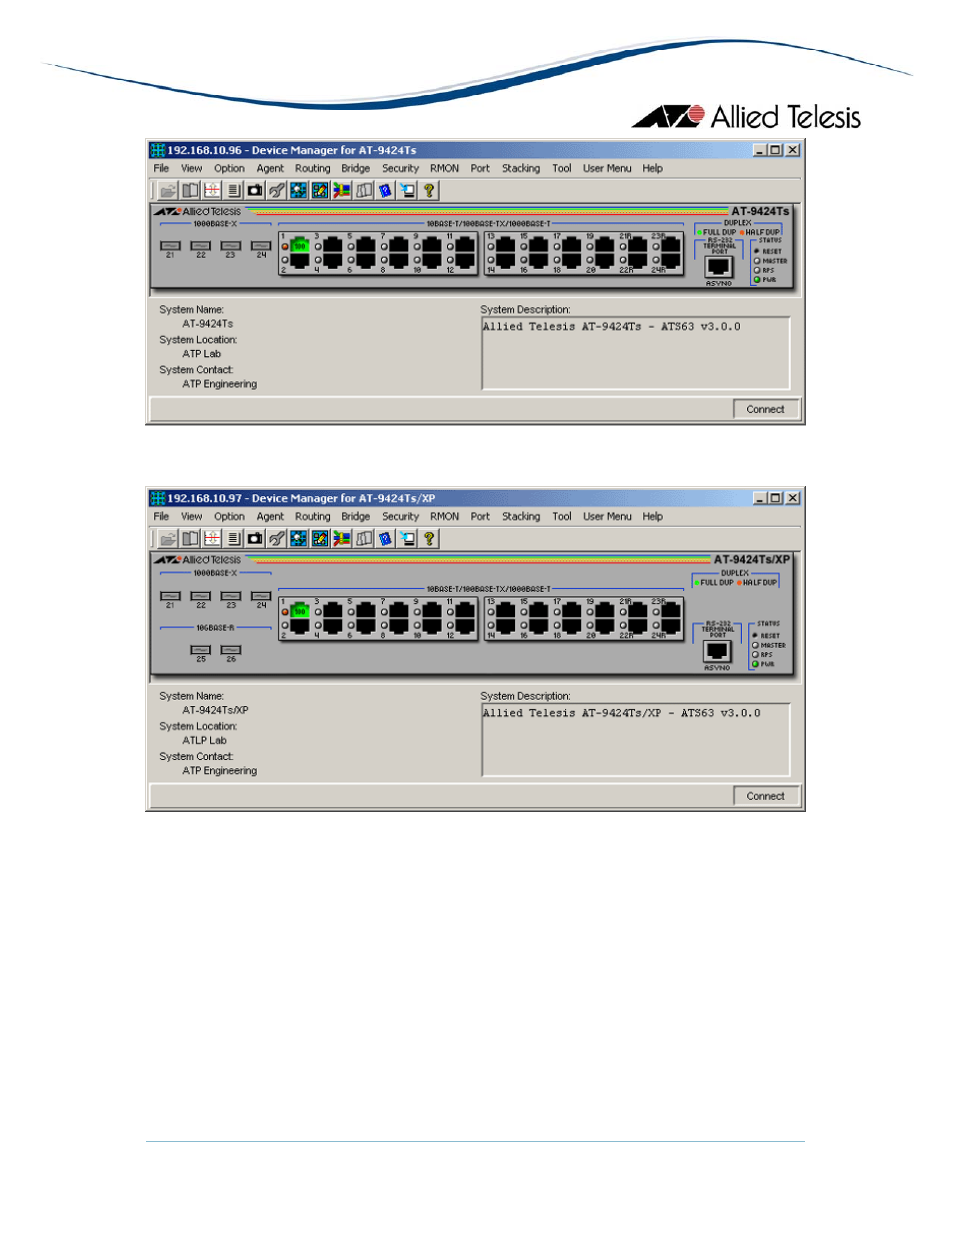Select green active port 1 on 192.168.10.96 switch

pyautogui.click(x=299, y=244)
